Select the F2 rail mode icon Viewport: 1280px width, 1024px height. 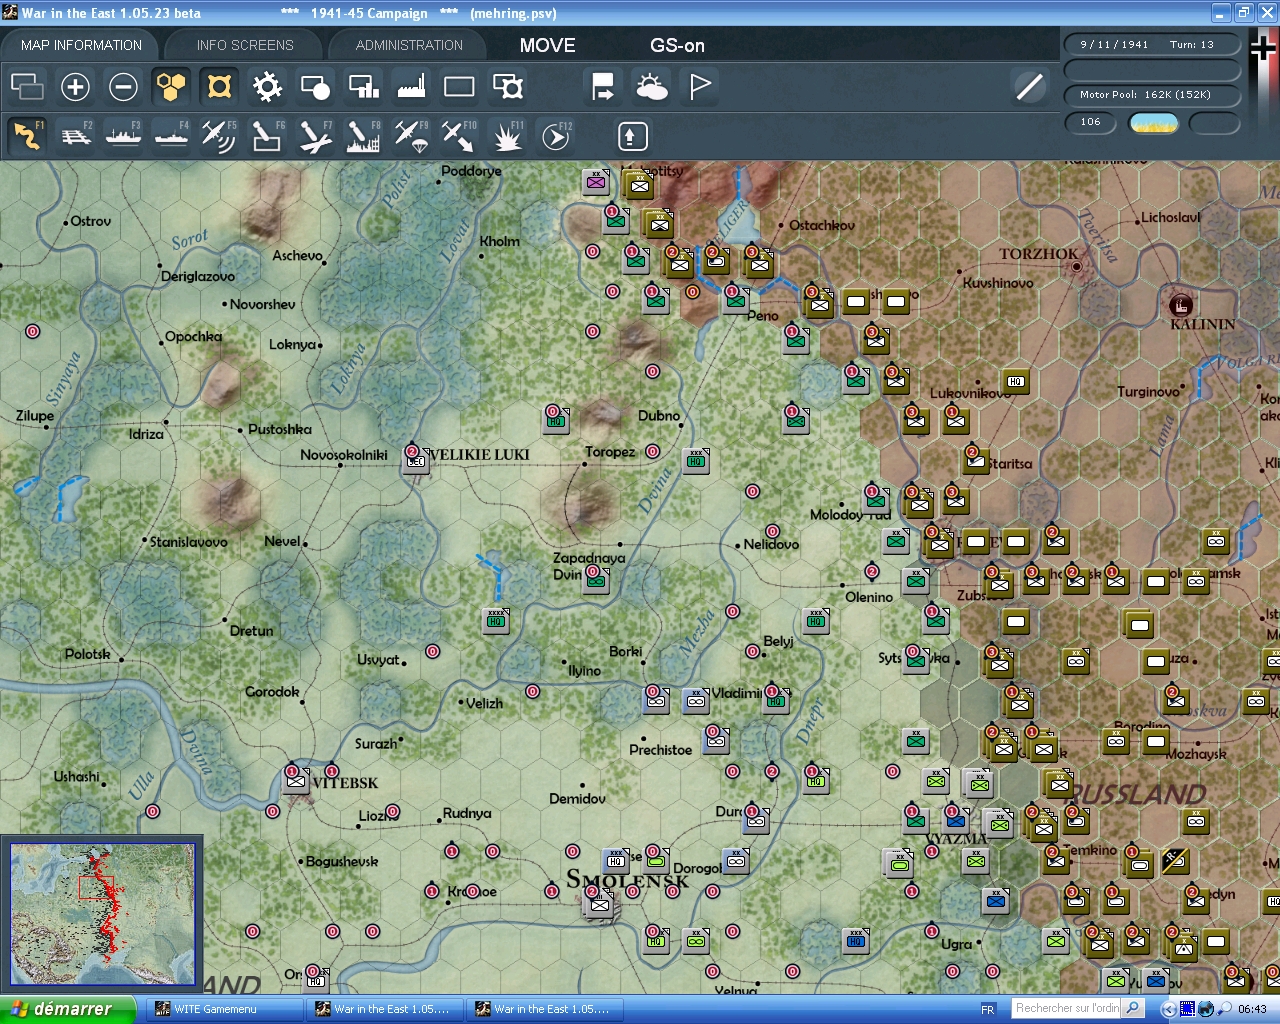pos(75,136)
